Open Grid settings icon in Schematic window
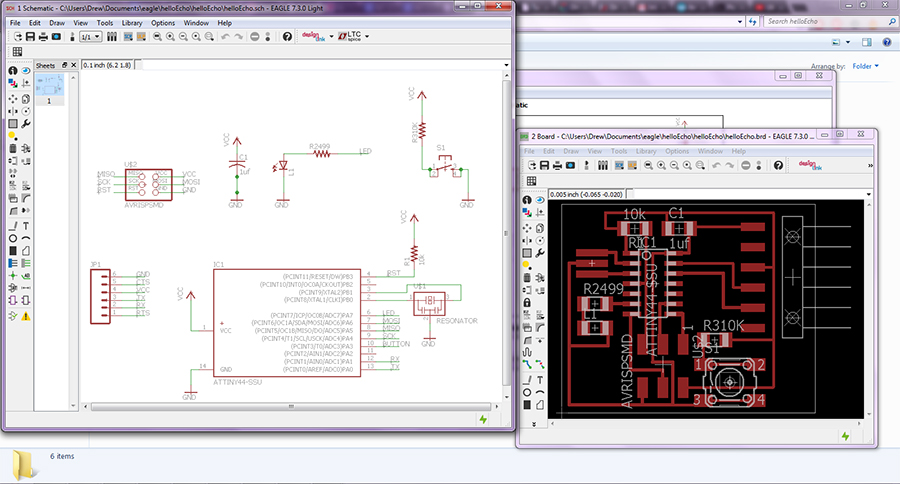This screenshot has width=900, height=484. [18, 52]
